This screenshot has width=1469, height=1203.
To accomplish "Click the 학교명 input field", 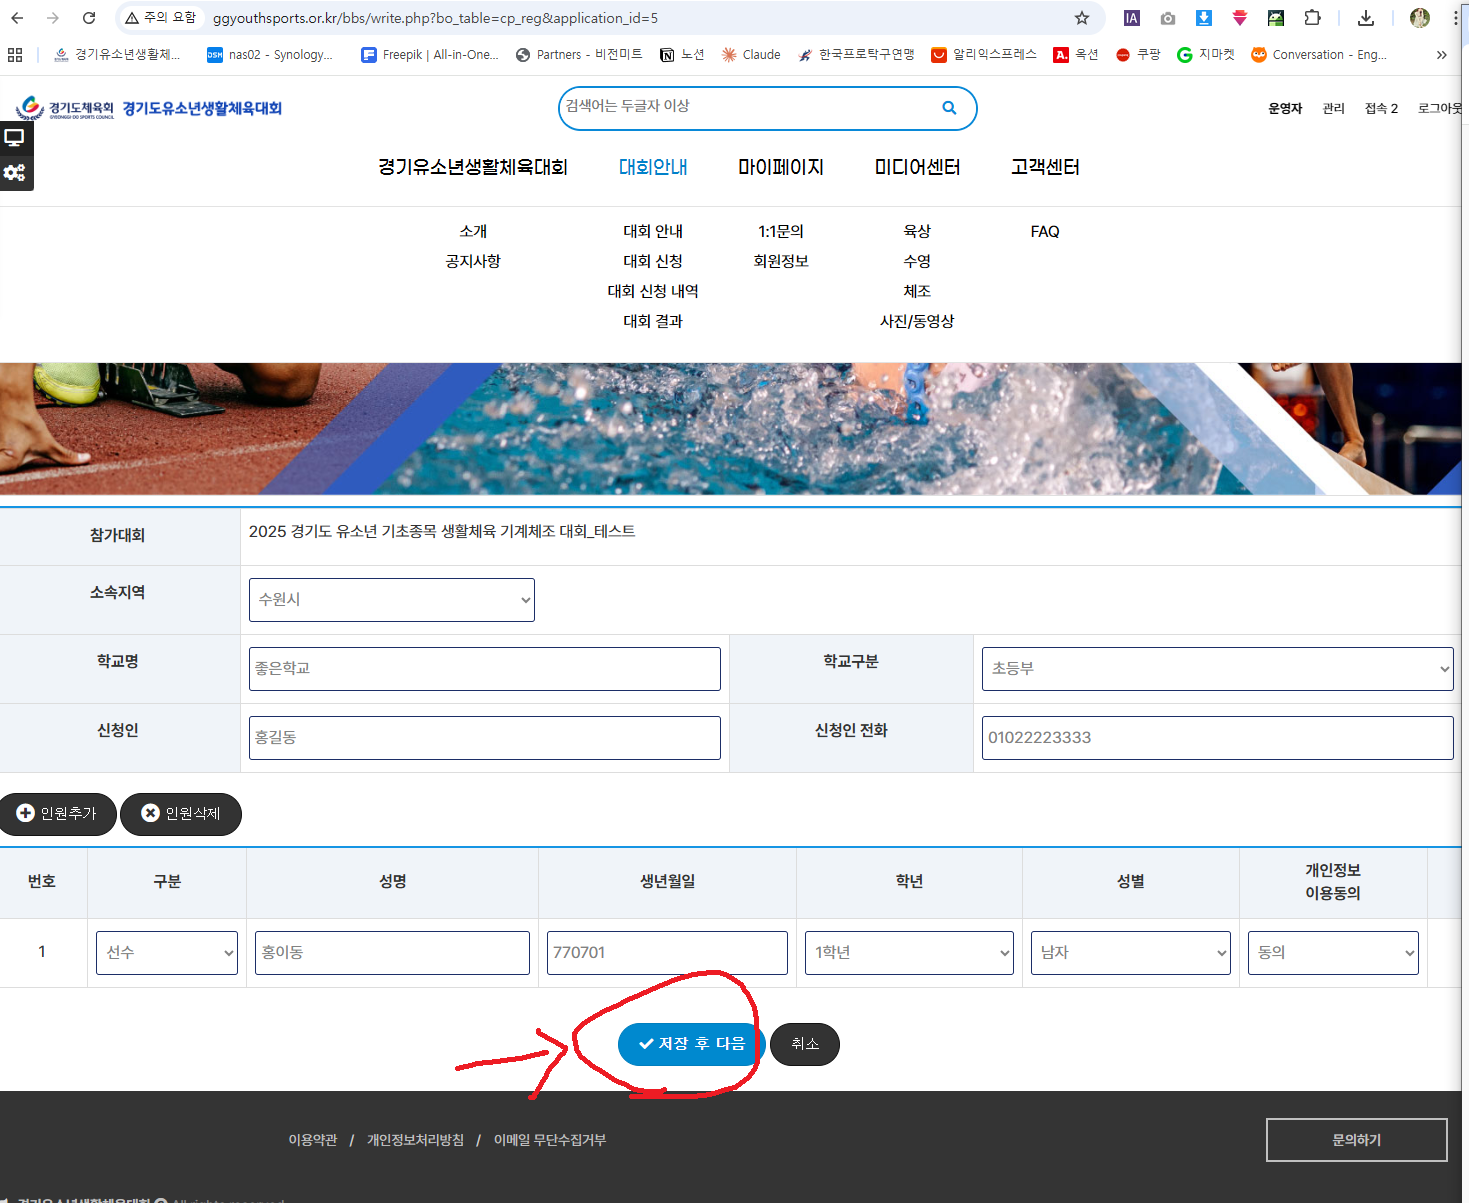I will pos(484,669).
